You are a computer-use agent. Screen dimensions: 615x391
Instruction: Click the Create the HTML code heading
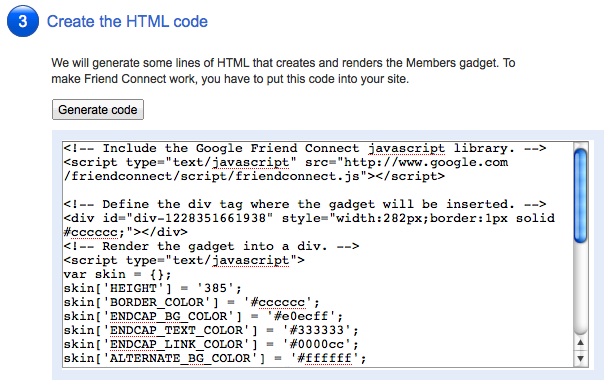coord(127,22)
